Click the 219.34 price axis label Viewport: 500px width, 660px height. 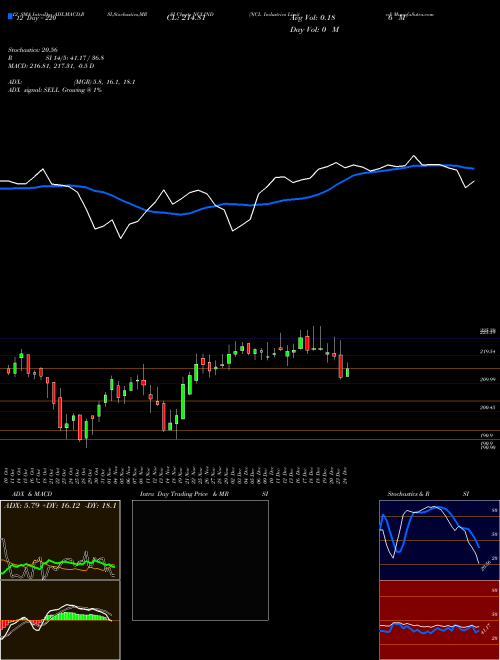[487, 351]
